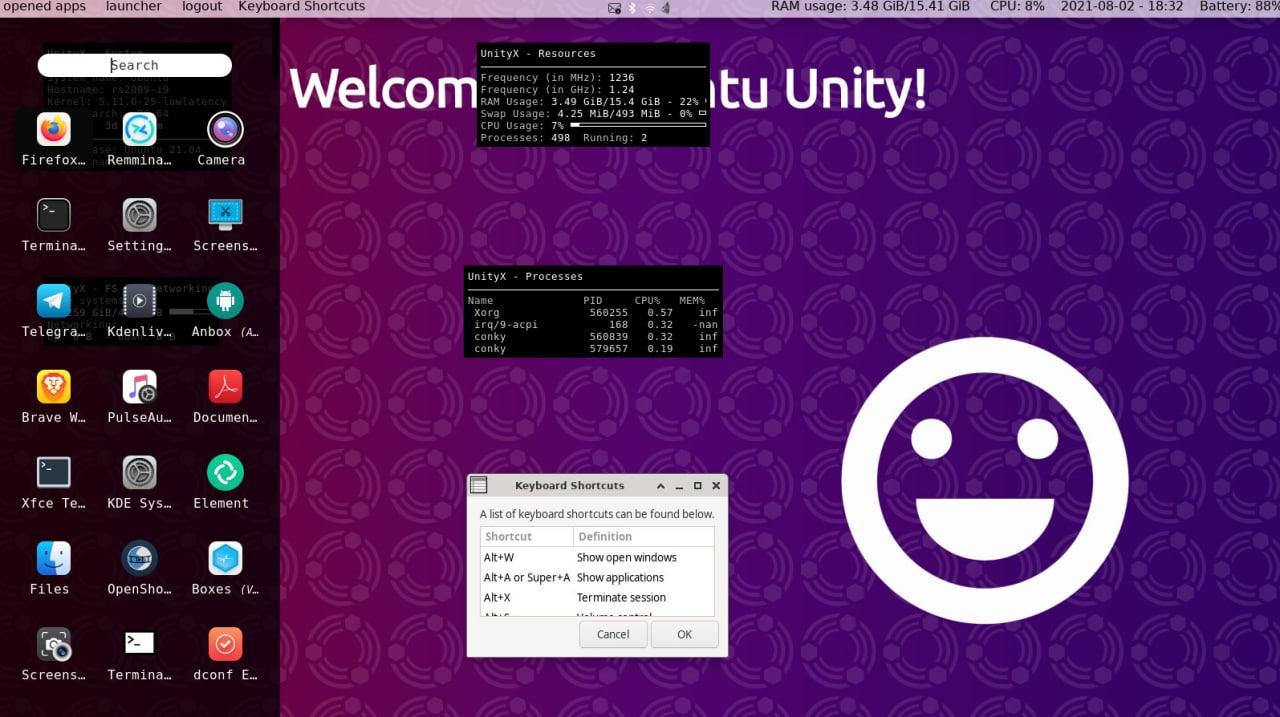1280x717 pixels.
Task: Click the mail indicator in the top panel
Action: click(614, 7)
